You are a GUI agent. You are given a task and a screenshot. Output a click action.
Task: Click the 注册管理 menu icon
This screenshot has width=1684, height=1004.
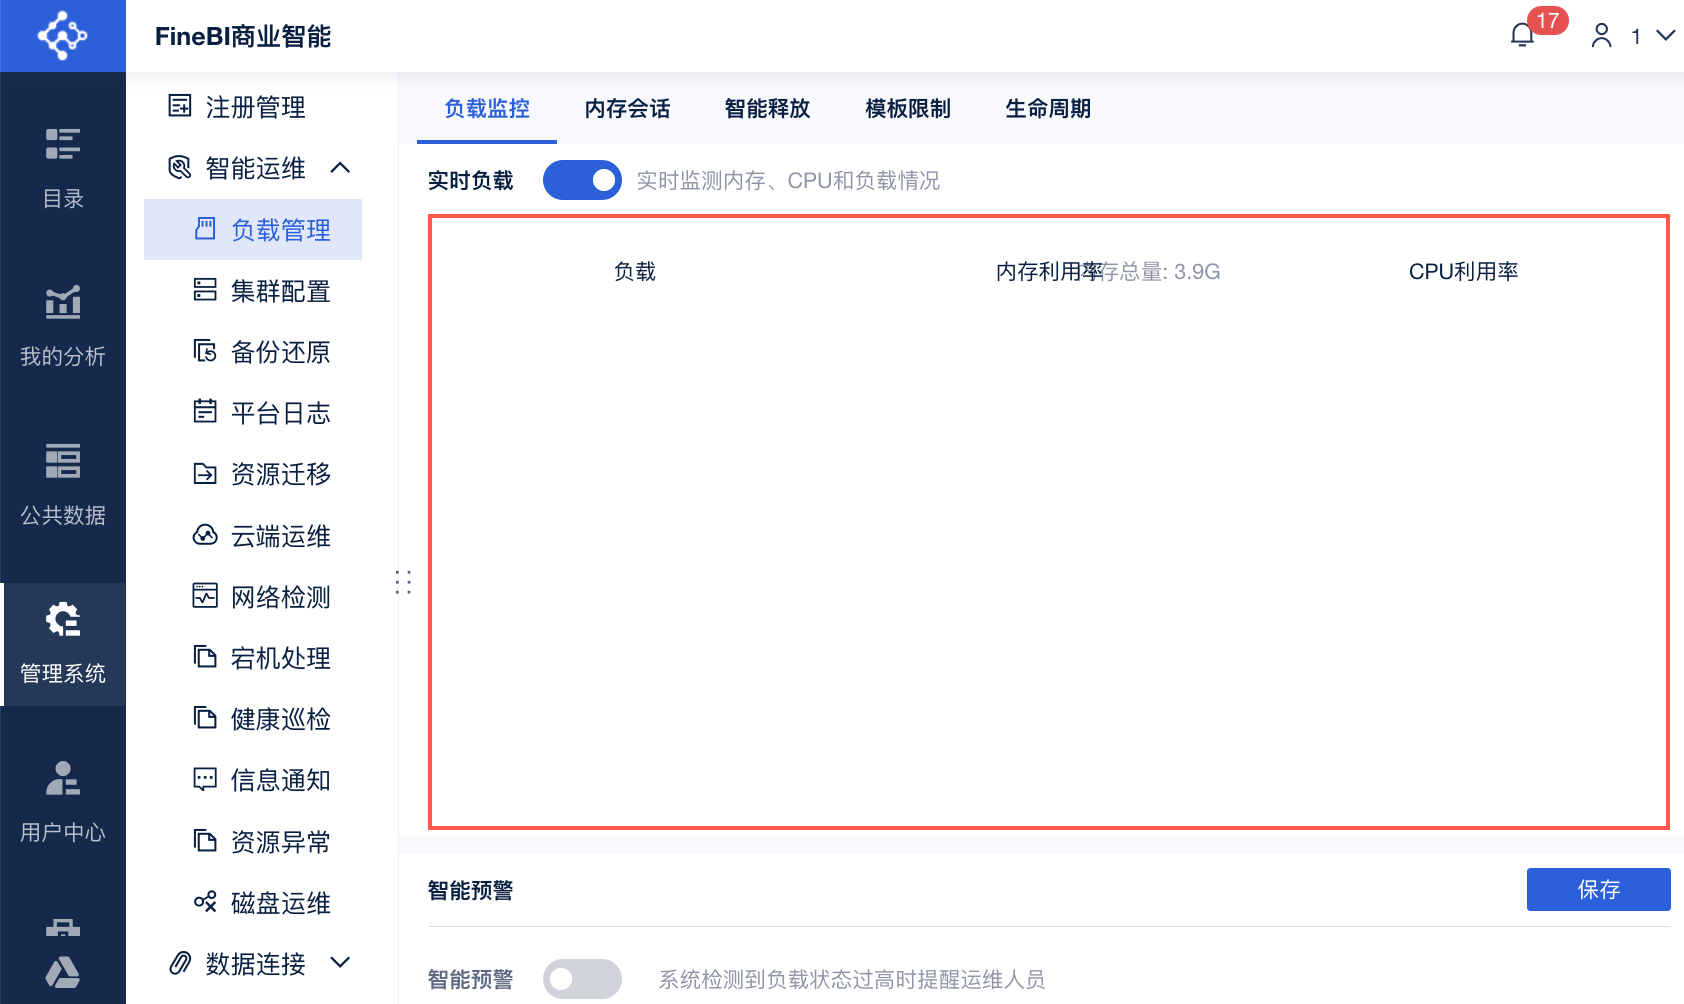180,106
